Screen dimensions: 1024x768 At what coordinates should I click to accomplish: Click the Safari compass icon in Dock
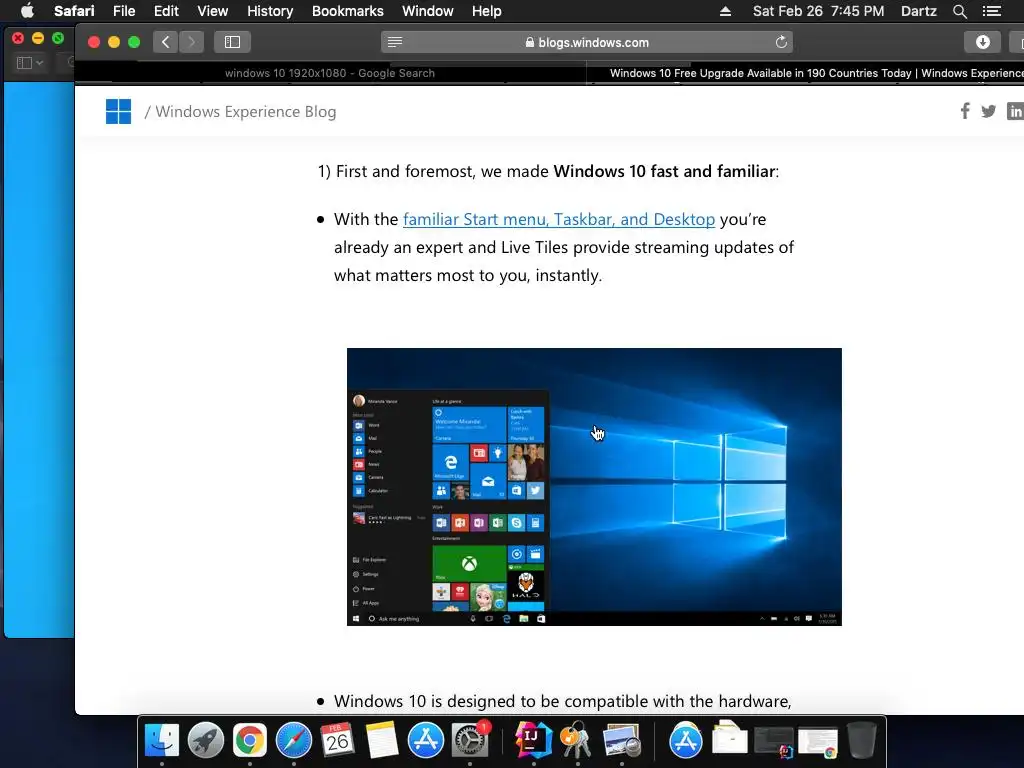(294, 740)
